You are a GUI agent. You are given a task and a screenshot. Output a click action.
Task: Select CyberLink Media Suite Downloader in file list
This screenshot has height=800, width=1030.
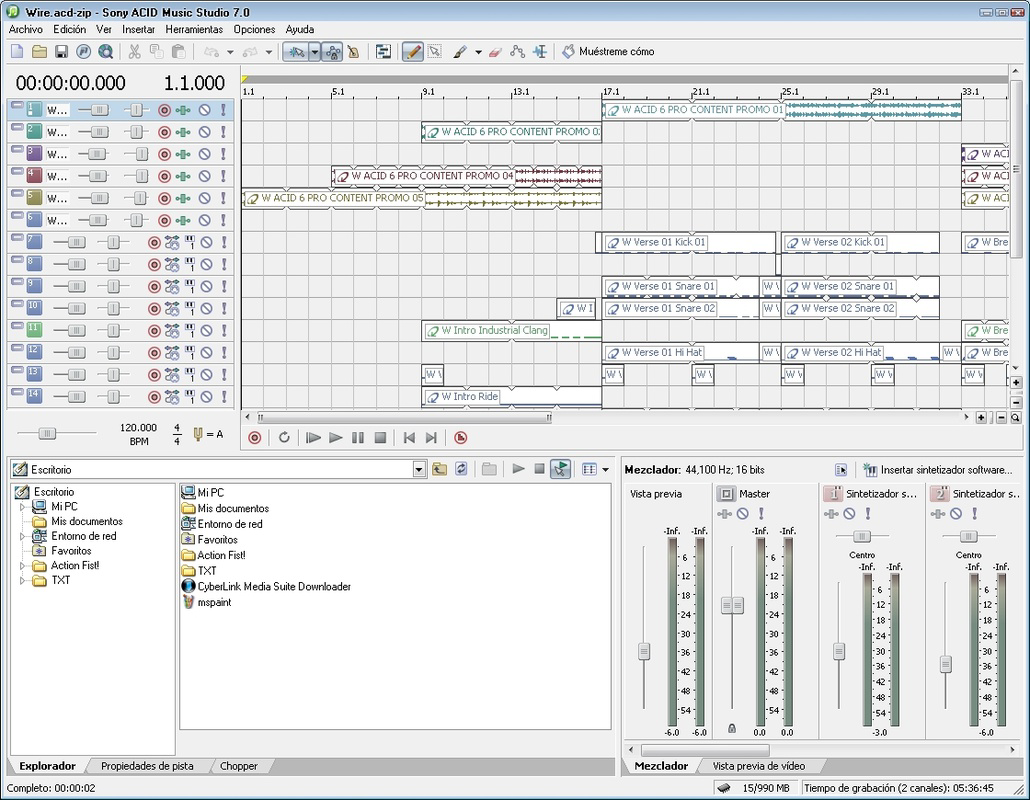click(x=267, y=587)
